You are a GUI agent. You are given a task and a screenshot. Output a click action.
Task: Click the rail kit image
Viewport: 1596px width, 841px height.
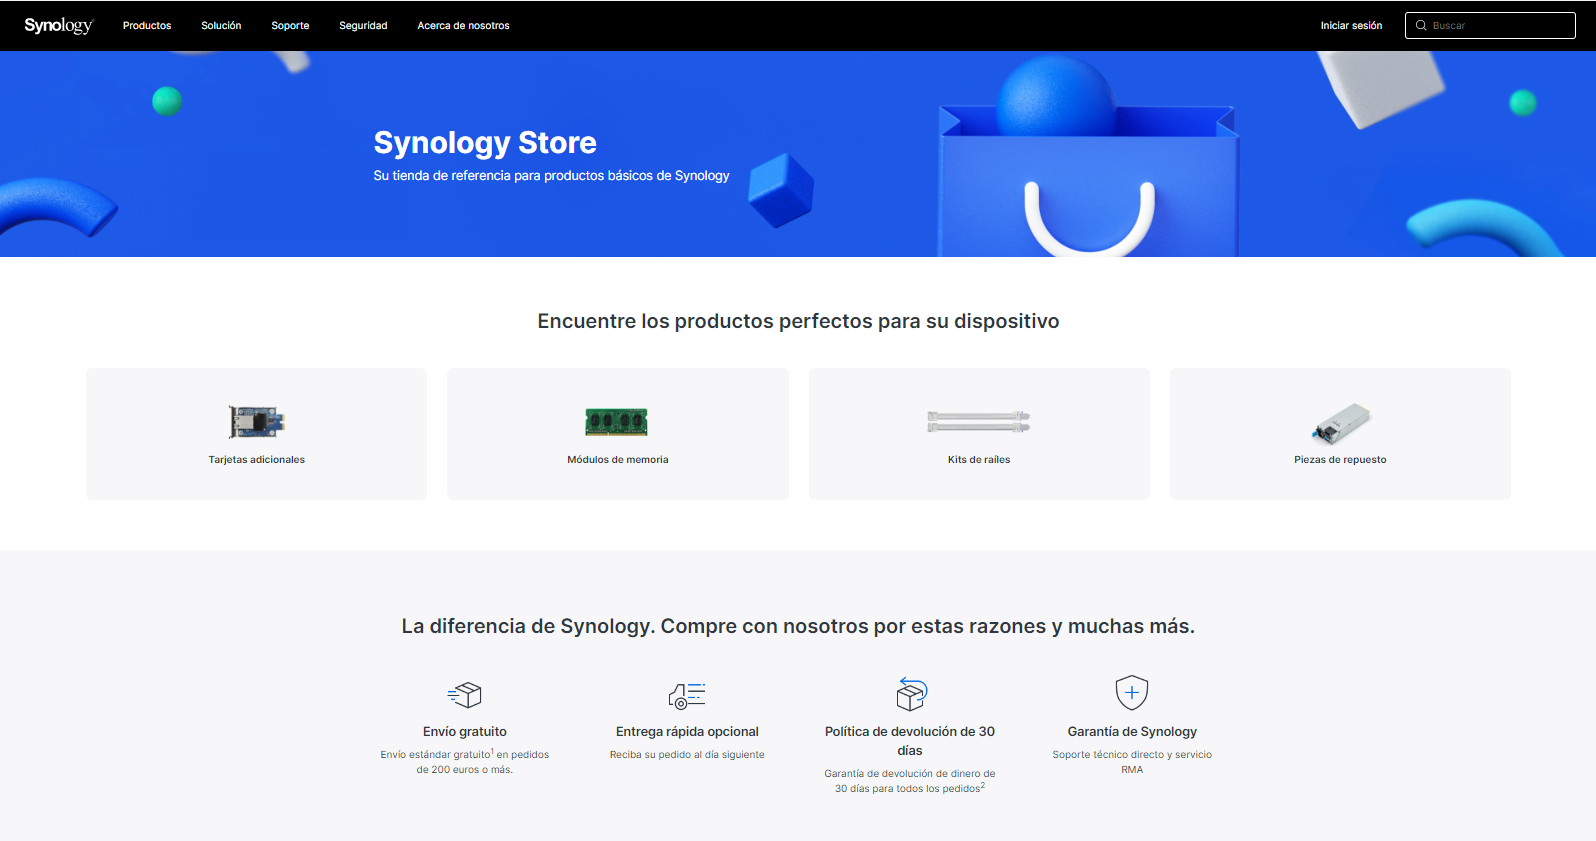(x=979, y=422)
